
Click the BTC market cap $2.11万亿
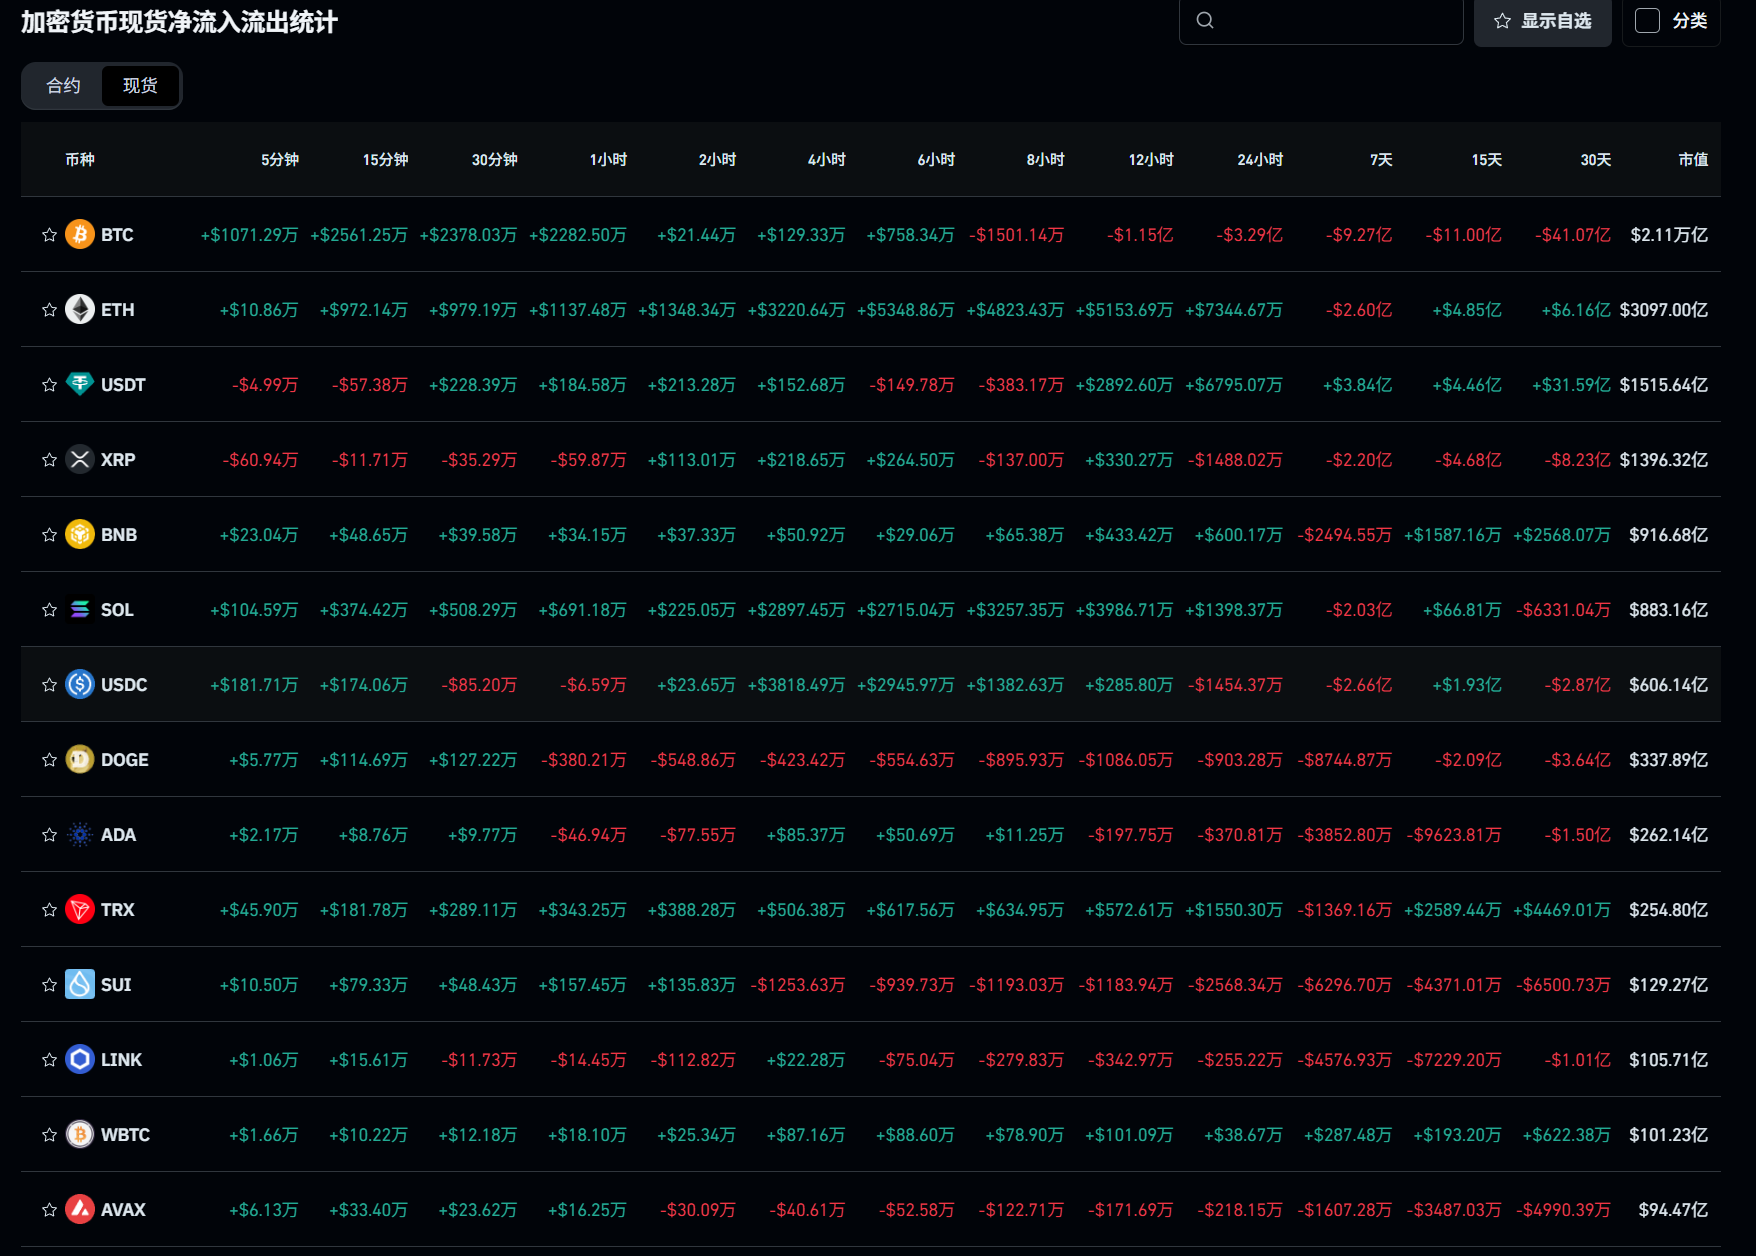click(1669, 235)
